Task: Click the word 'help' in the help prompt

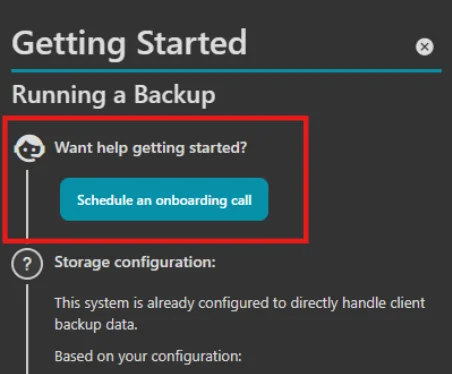Action: coord(112,148)
